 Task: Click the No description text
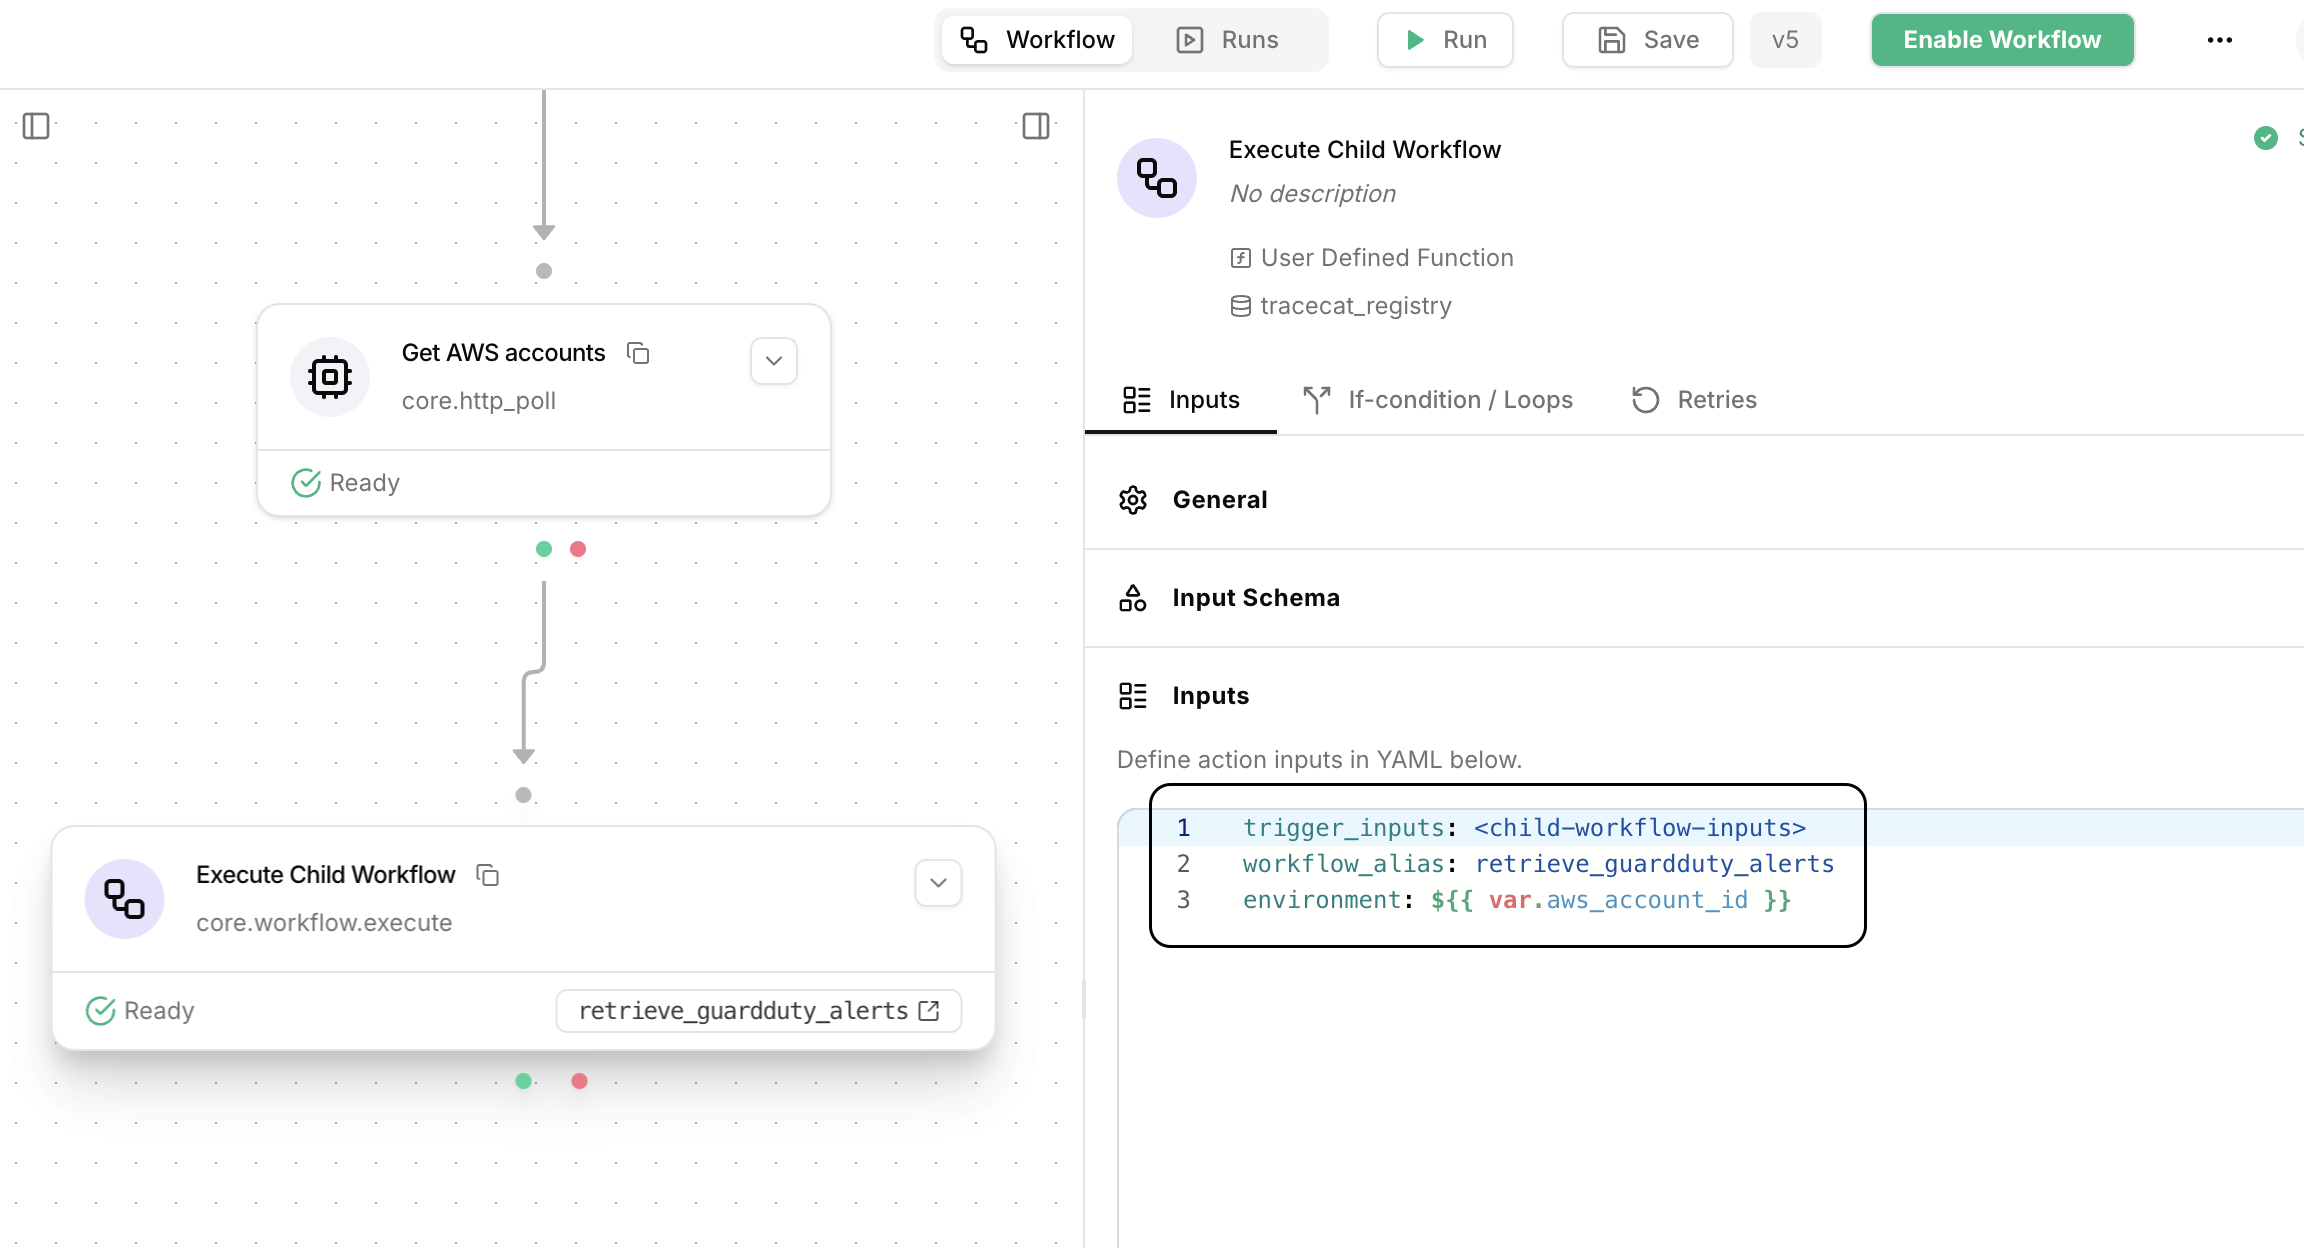[x=1313, y=194]
